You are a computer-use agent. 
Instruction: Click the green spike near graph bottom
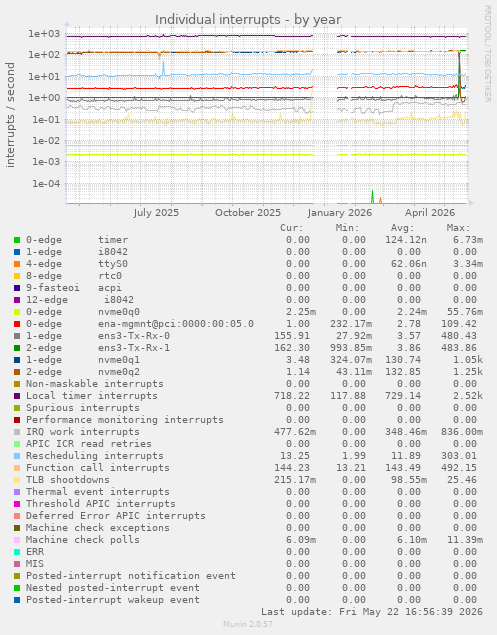tap(372, 196)
